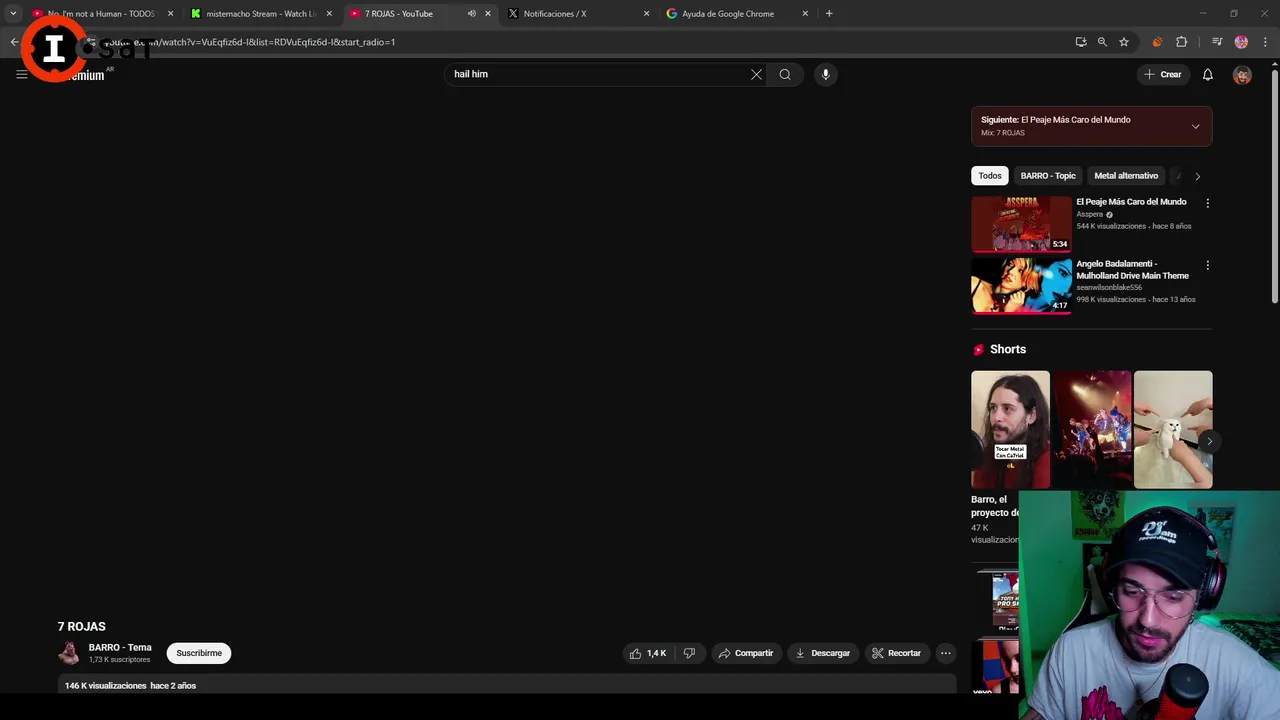Image resolution: width=1280 pixels, height=720 pixels.
Task: Dislike the video with thumbs down
Action: point(689,653)
